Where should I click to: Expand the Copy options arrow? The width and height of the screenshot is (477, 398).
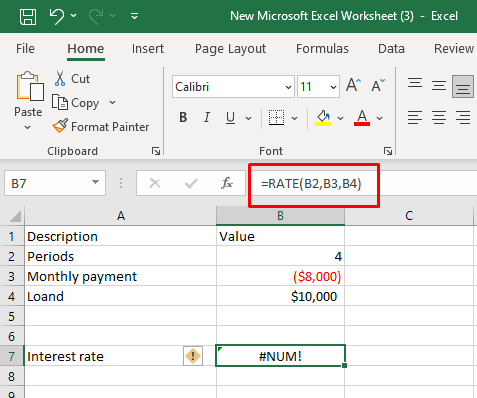point(113,102)
